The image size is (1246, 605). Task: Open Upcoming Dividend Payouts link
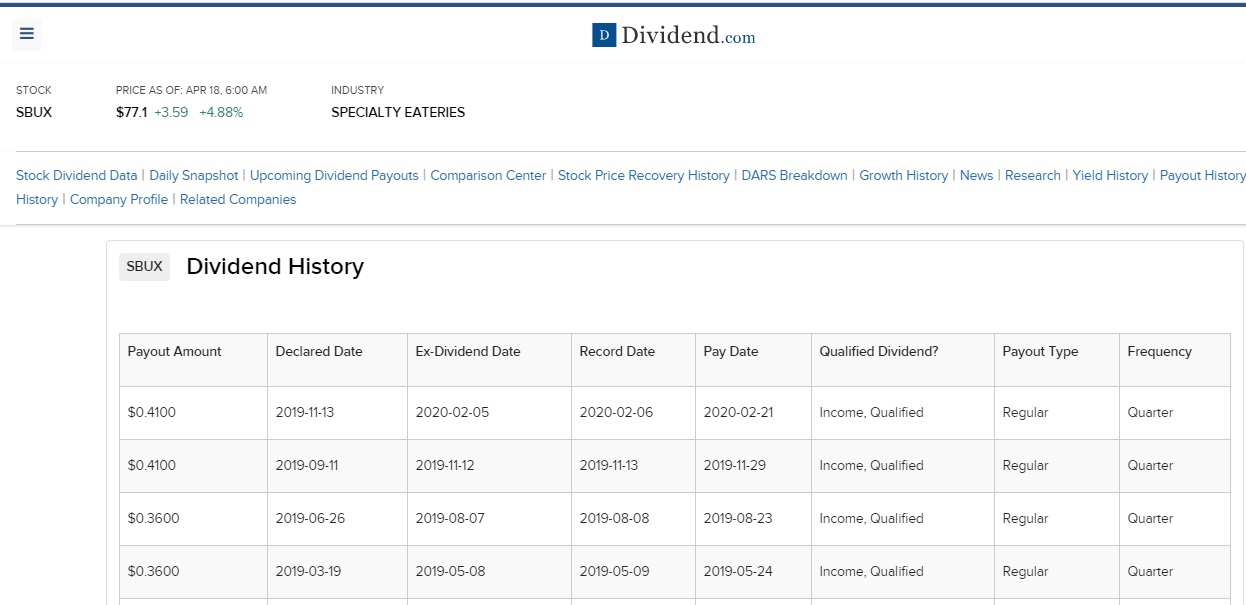tap(334, 175)
